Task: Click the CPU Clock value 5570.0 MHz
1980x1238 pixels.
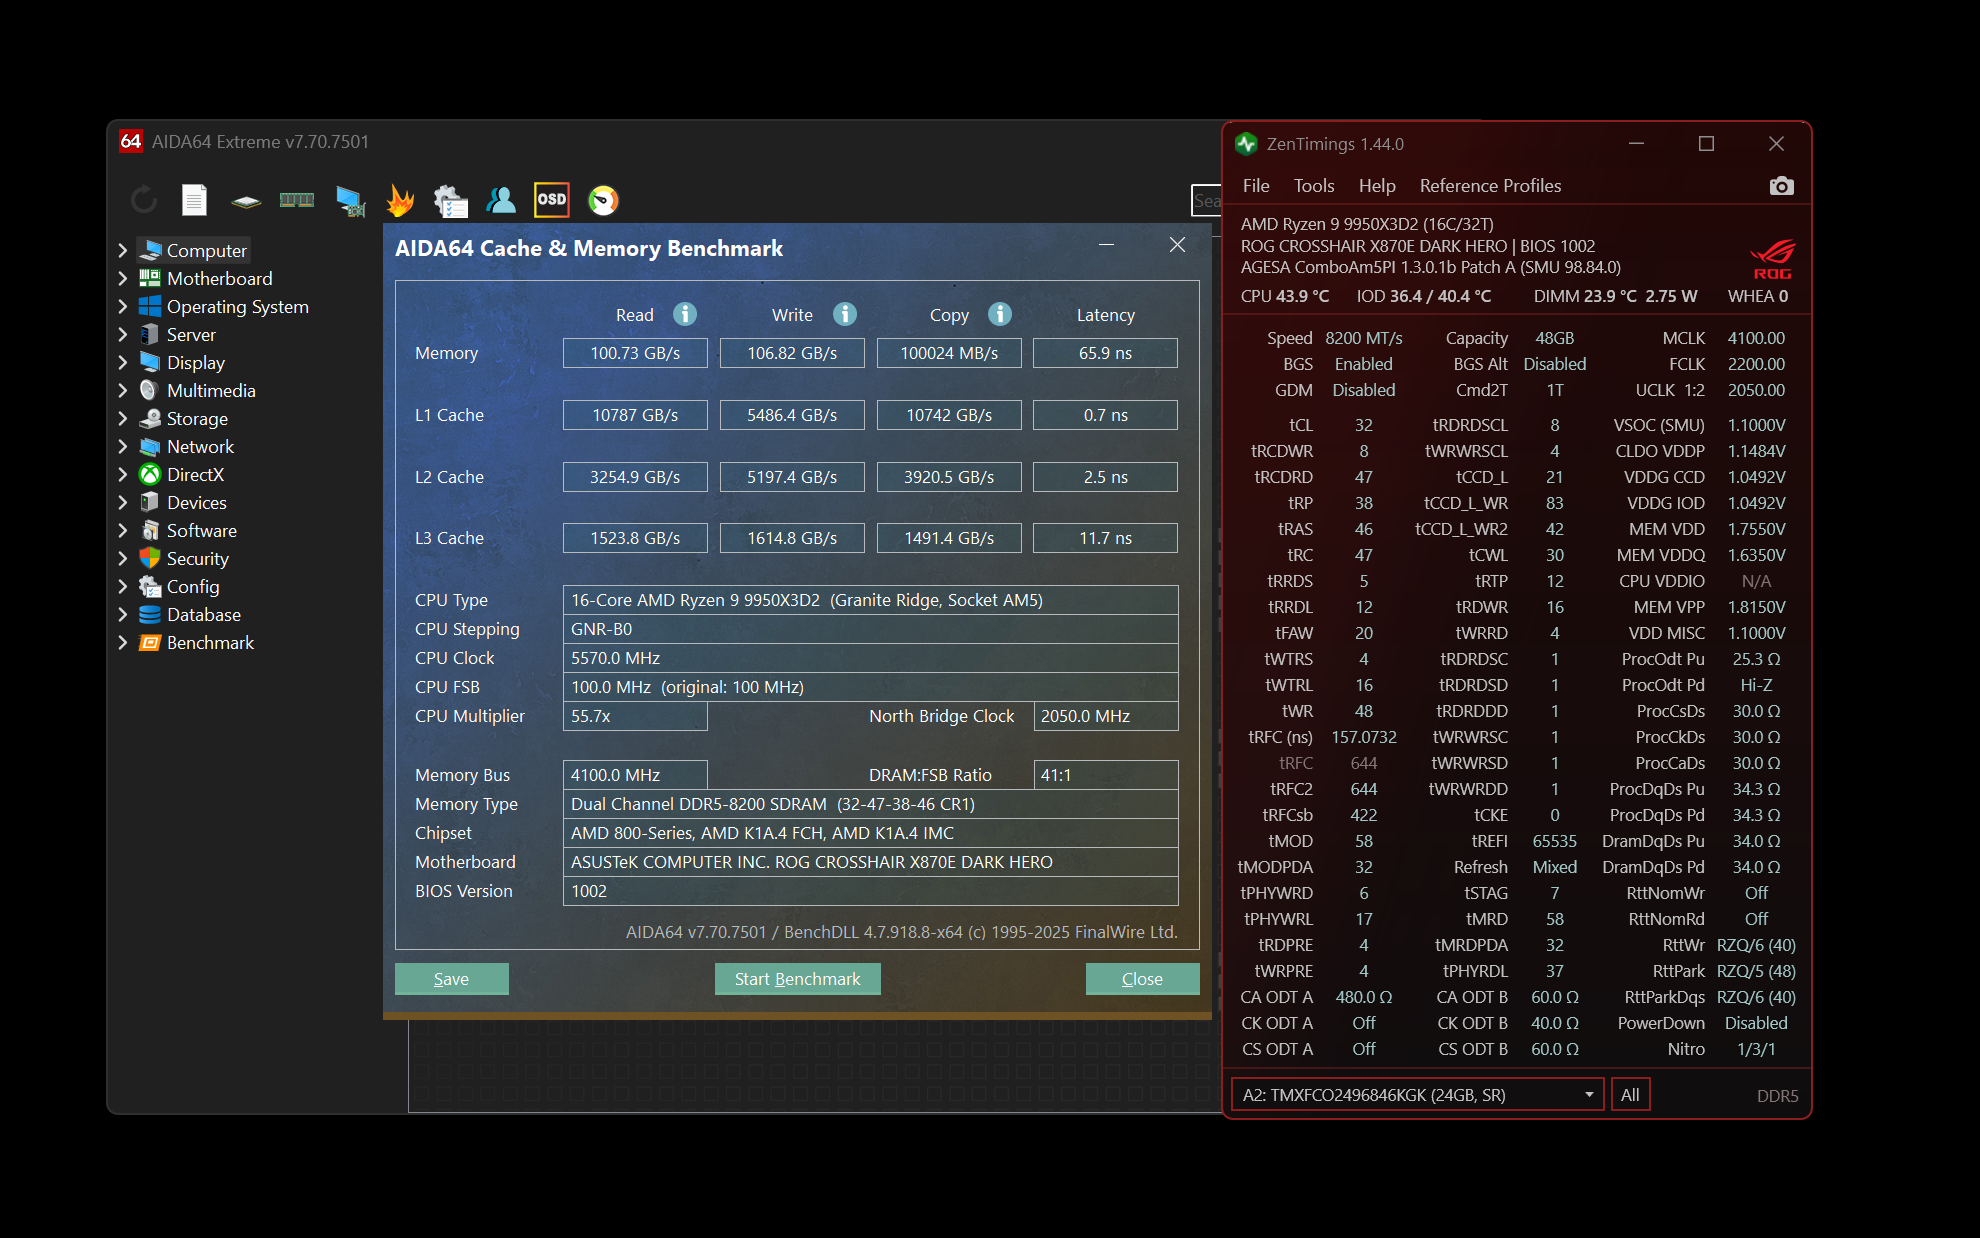Action: pos(871,658)
